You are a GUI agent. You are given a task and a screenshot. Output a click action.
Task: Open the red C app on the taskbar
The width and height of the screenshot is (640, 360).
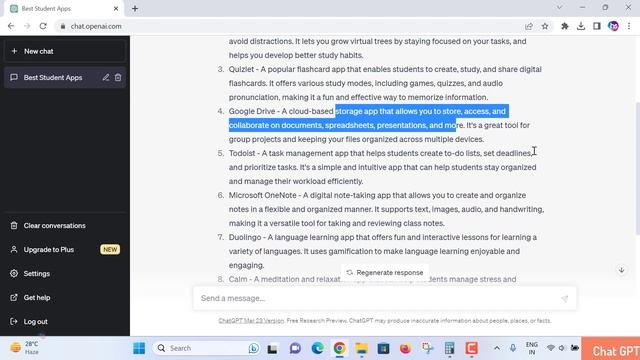471,348
